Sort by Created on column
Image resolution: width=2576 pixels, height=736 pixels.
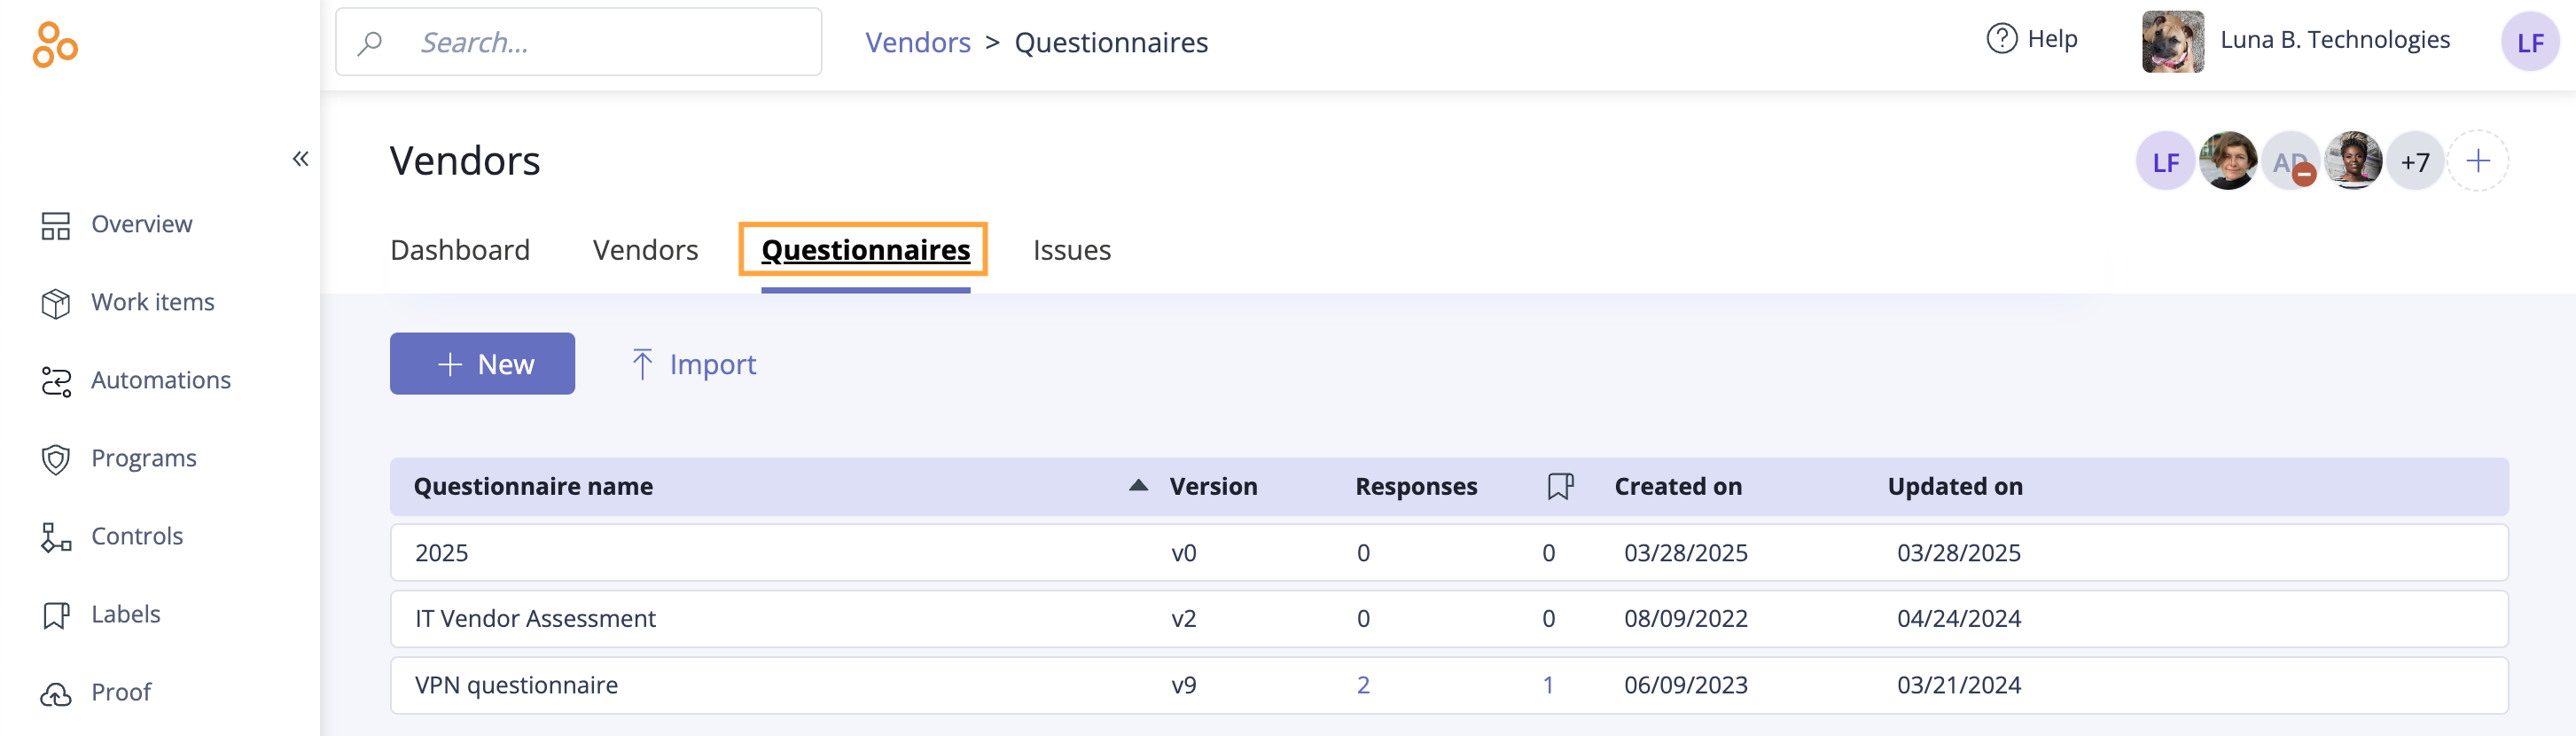pos(1677,486)
